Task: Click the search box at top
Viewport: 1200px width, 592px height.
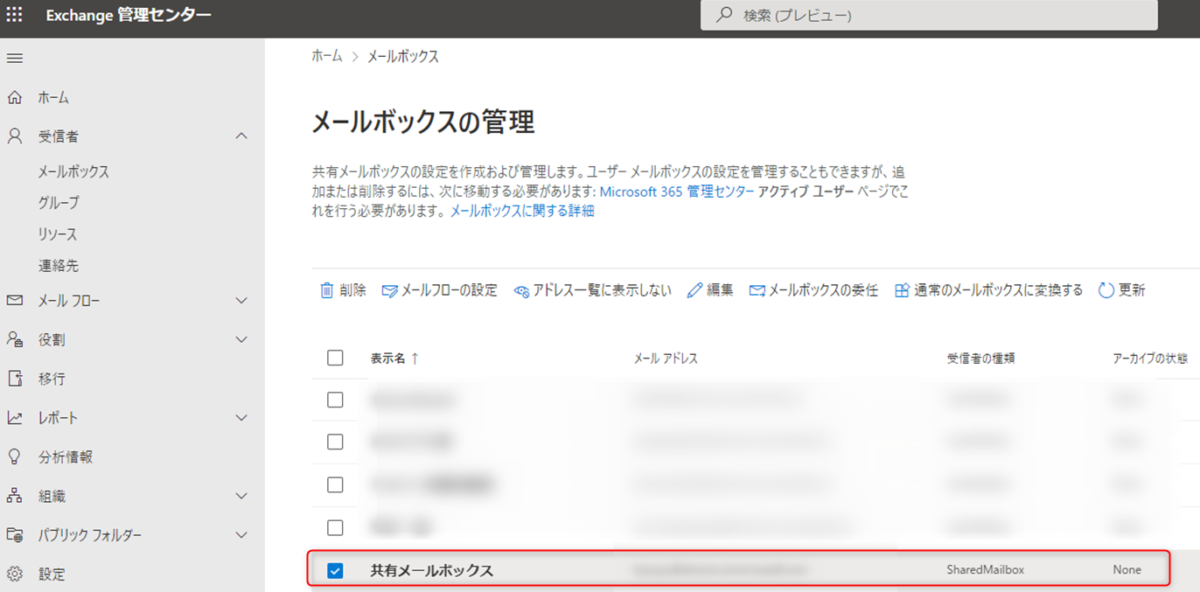Action: (930, 15)
